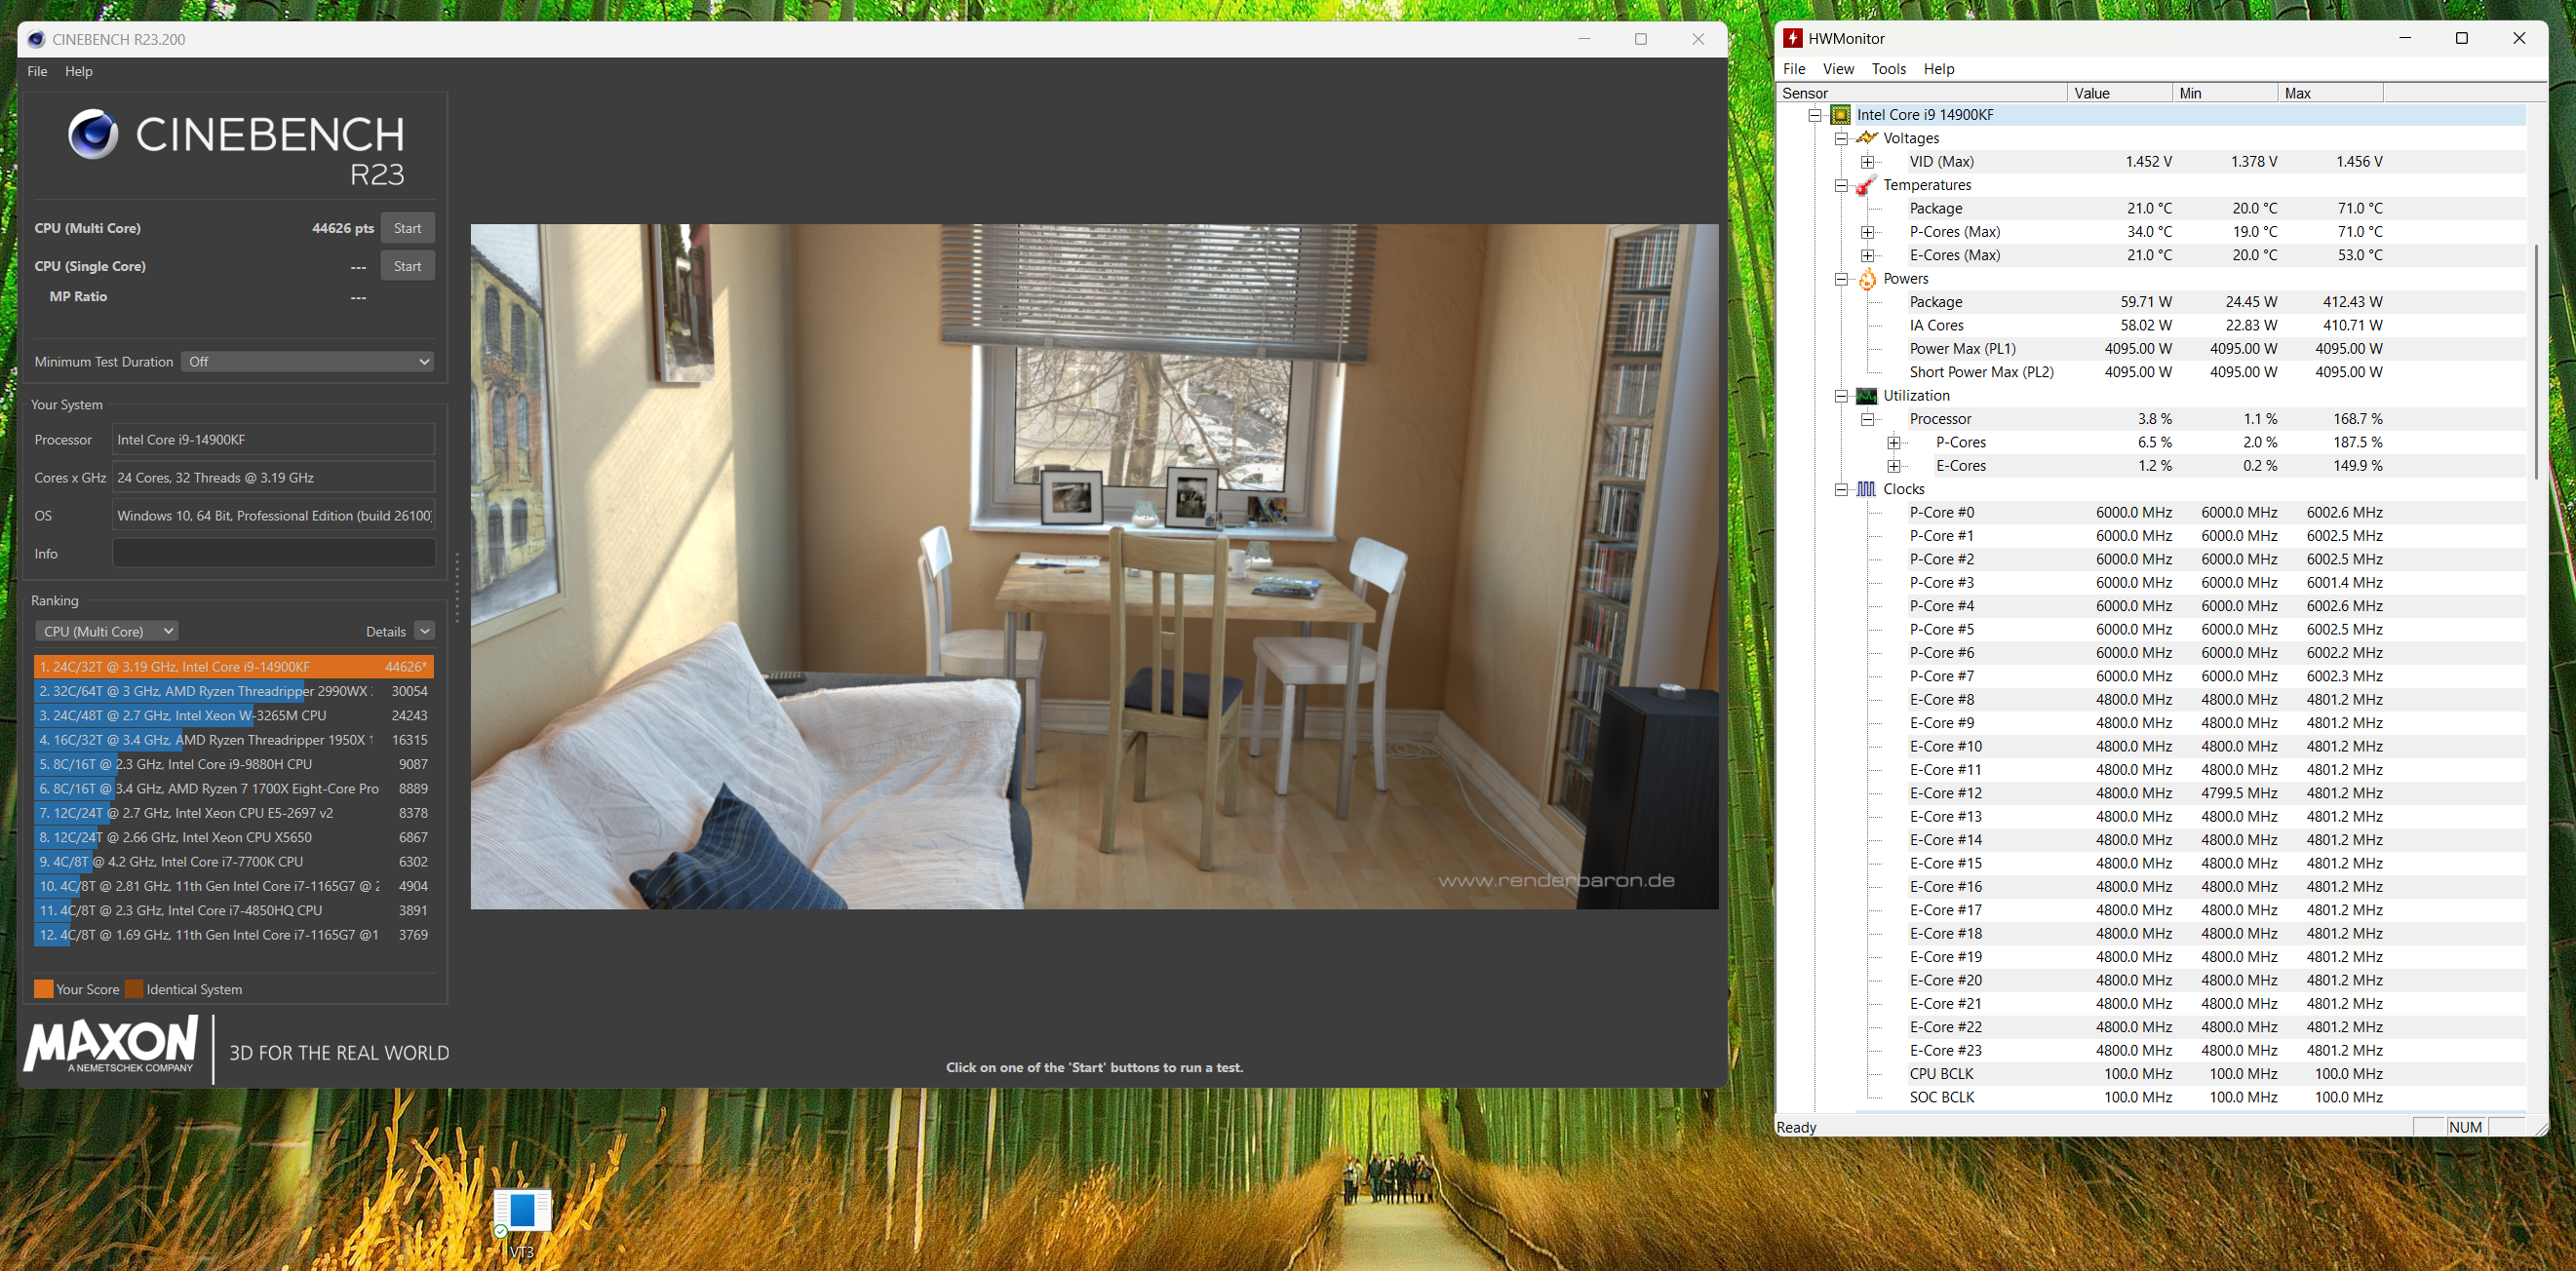Expand the ranking Details dropdown arrow
Viewport: 2576px width, 1271px height.
click(x=424, y=631)
